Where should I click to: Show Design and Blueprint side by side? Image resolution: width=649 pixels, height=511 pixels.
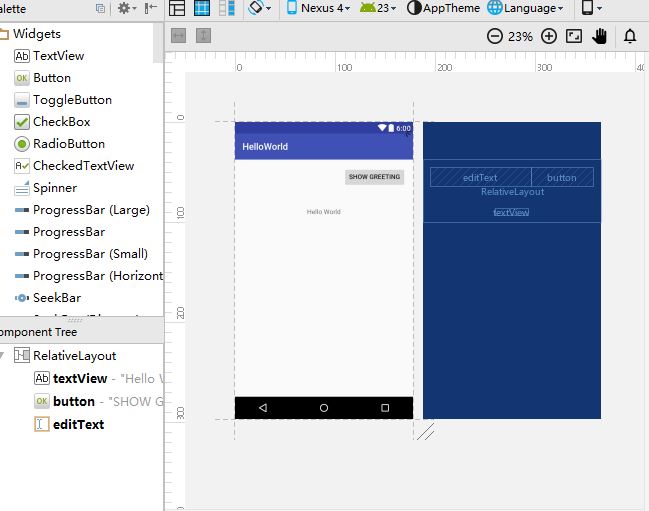(227, 8)
